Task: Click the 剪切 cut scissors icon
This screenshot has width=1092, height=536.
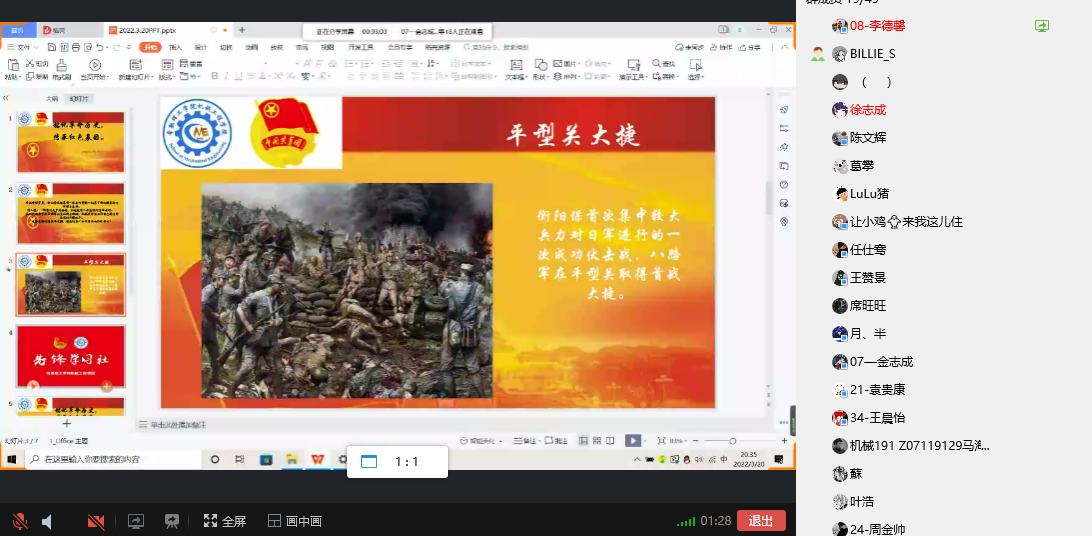Action: coord(30,63)
